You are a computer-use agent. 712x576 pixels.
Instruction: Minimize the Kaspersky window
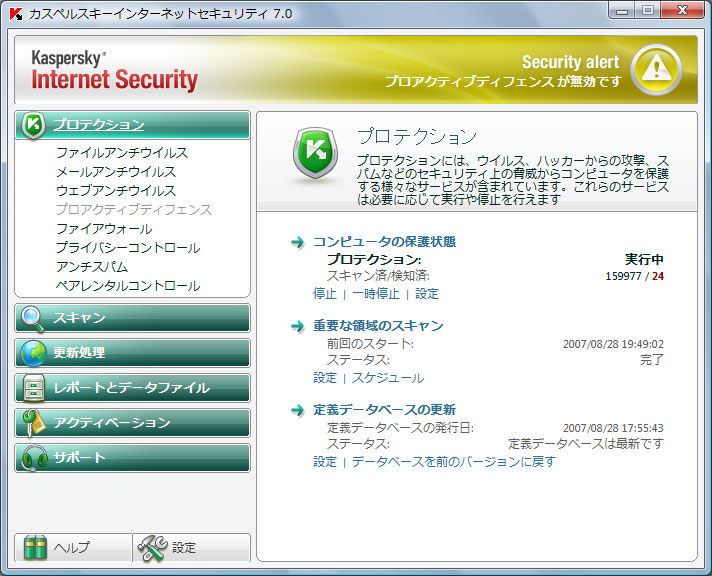[x=622, y=10]
